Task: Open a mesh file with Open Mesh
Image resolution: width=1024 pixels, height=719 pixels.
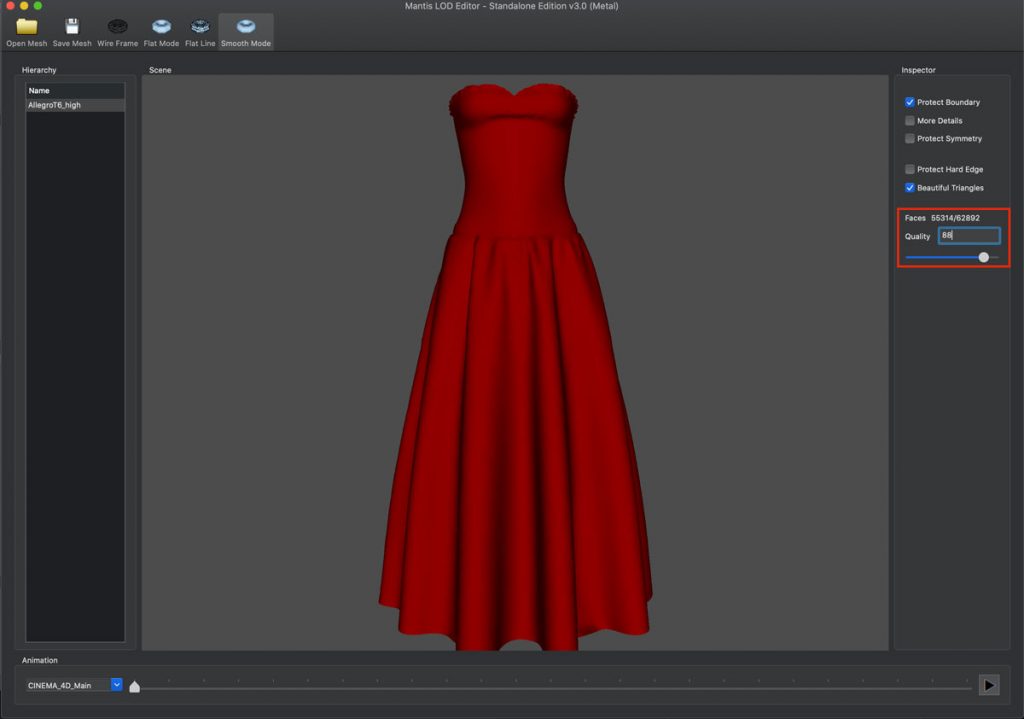Action: tap(27, 31)
